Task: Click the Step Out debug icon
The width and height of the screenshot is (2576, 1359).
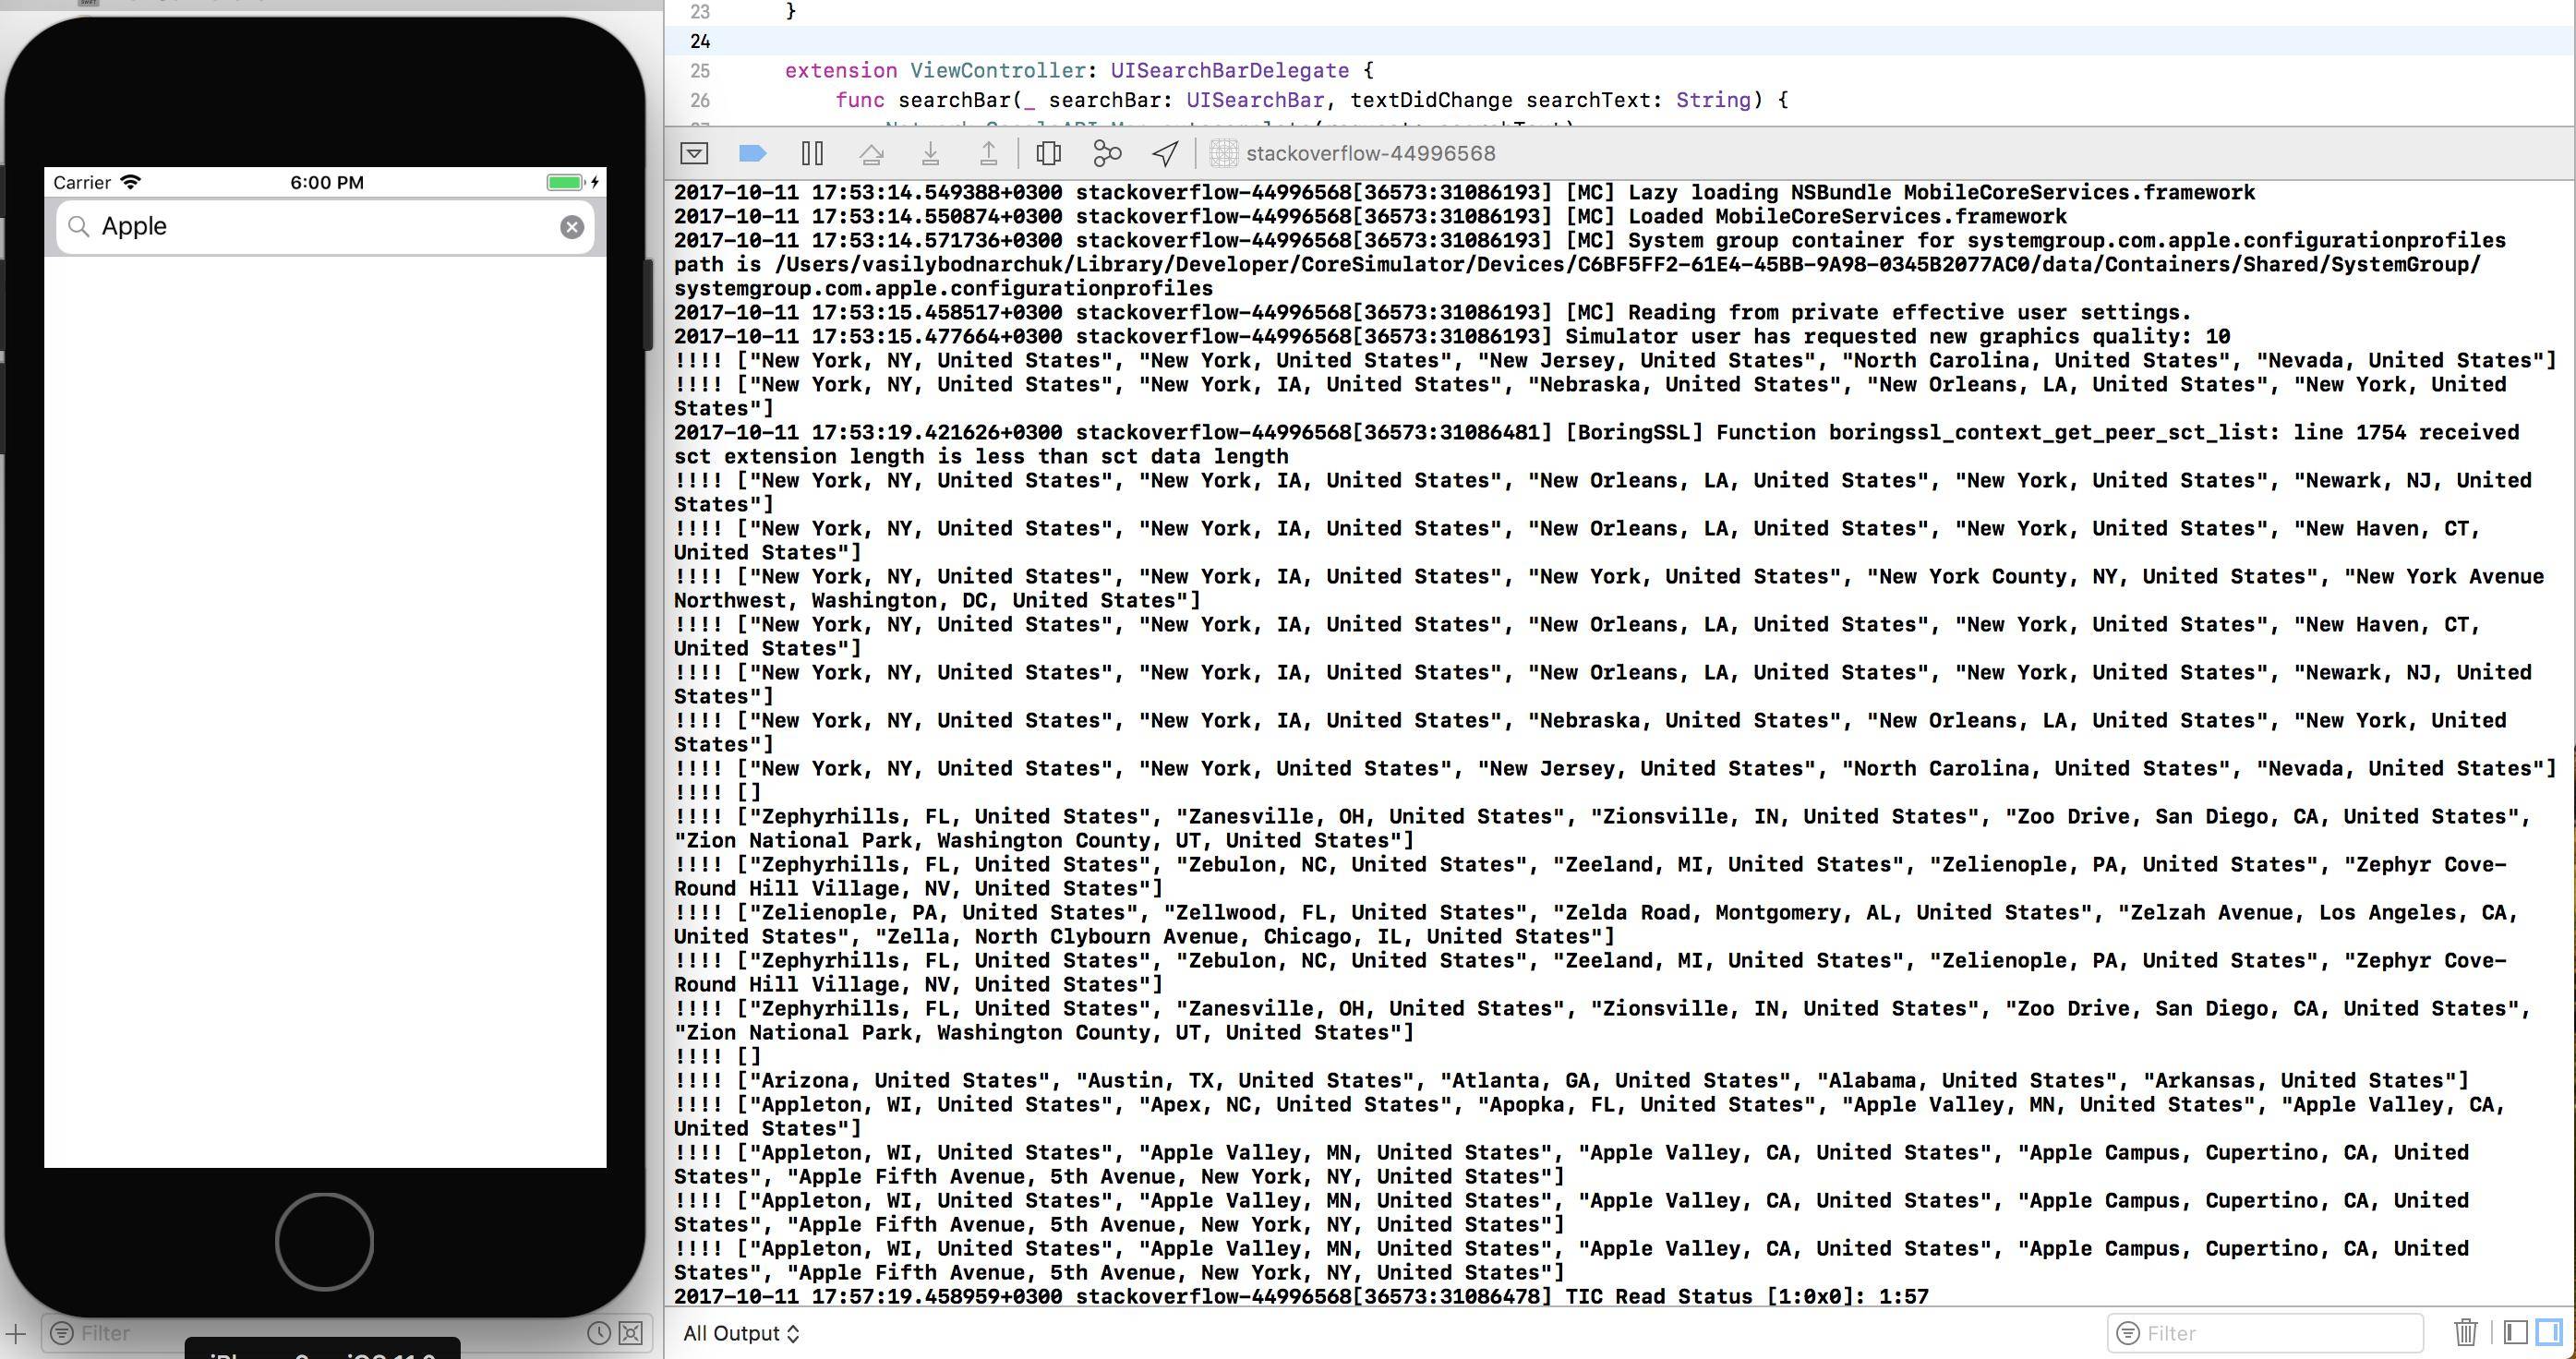Action: (988, 153)
